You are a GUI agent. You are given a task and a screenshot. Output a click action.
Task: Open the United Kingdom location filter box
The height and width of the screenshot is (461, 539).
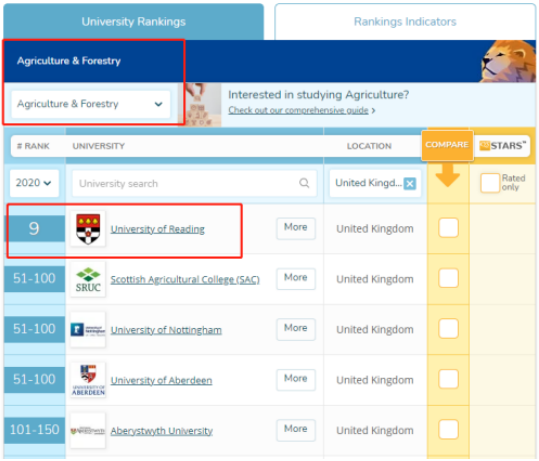[x=375, y=183]
